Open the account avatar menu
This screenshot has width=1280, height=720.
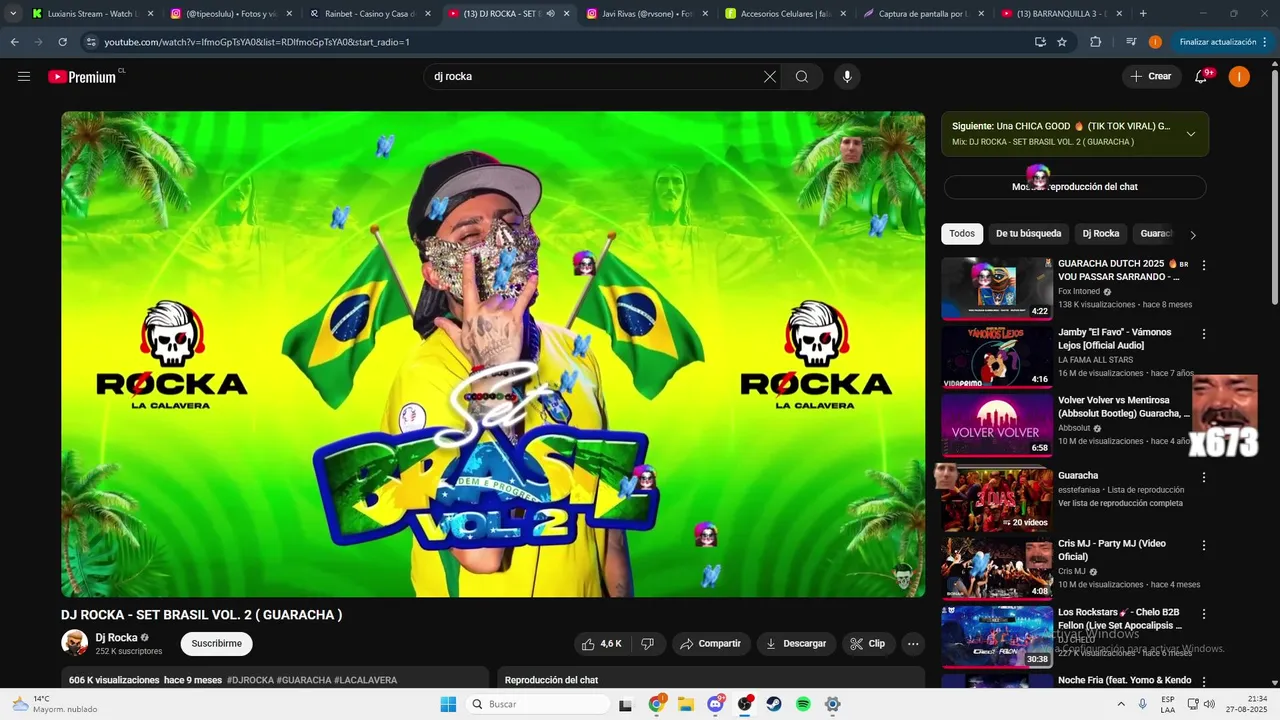pyautogui.click(x=1239, y=76)
